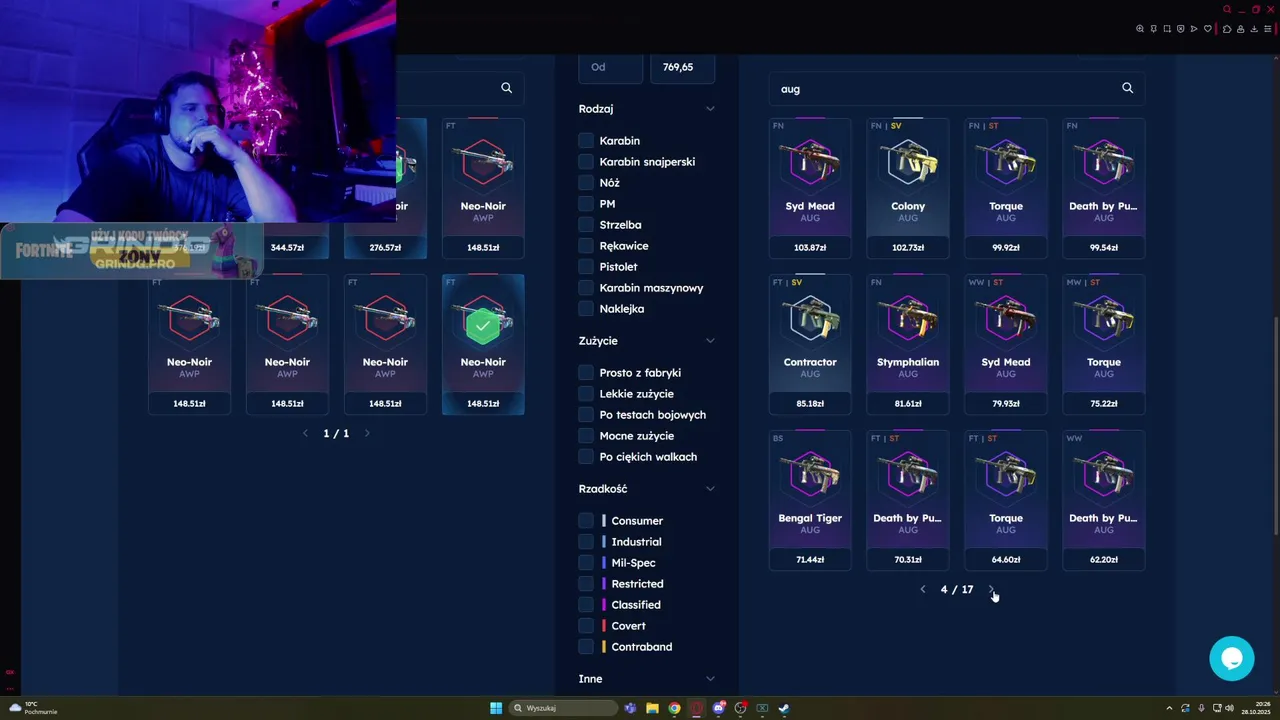Deselect the checked Neo-Noir AWP card

pyautogui.click(x=483, y=344)
